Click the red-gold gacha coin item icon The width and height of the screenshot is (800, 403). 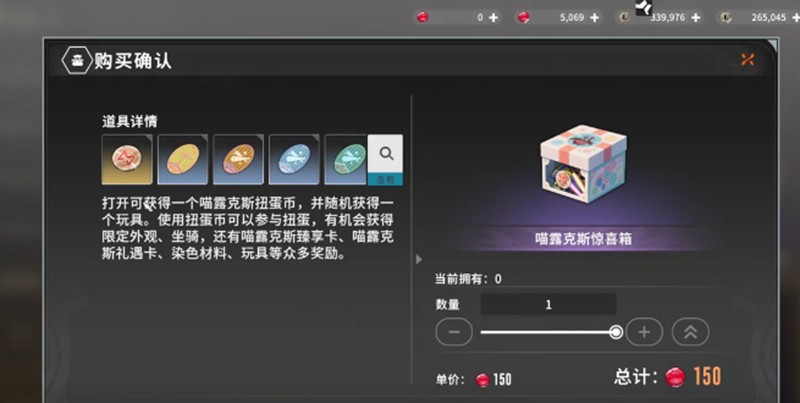point(127,159)
